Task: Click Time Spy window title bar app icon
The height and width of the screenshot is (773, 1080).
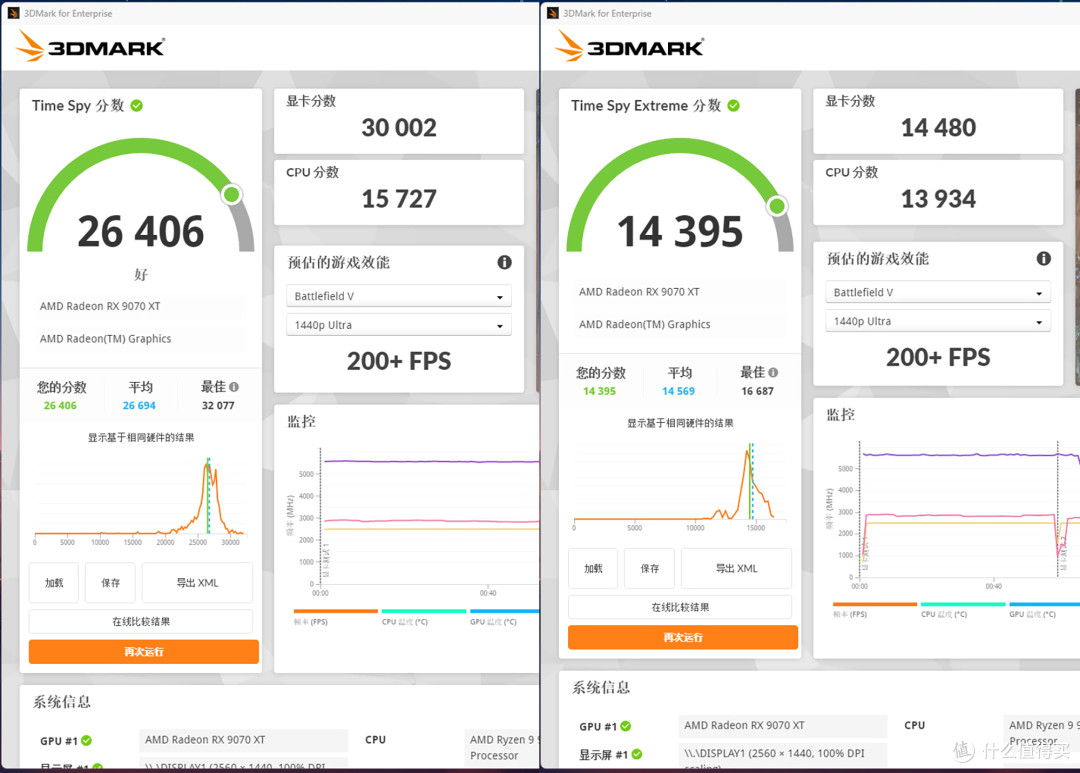Action: (13, 13)
